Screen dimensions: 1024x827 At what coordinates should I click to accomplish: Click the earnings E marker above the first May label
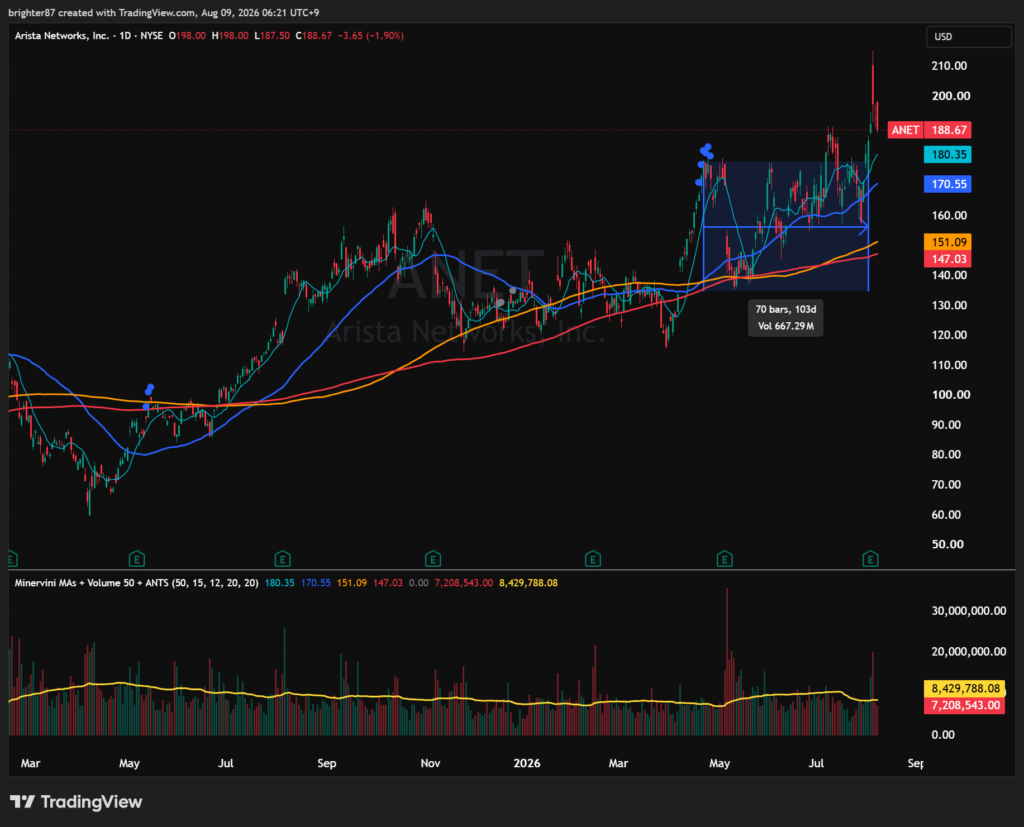[x=136, y=559]
